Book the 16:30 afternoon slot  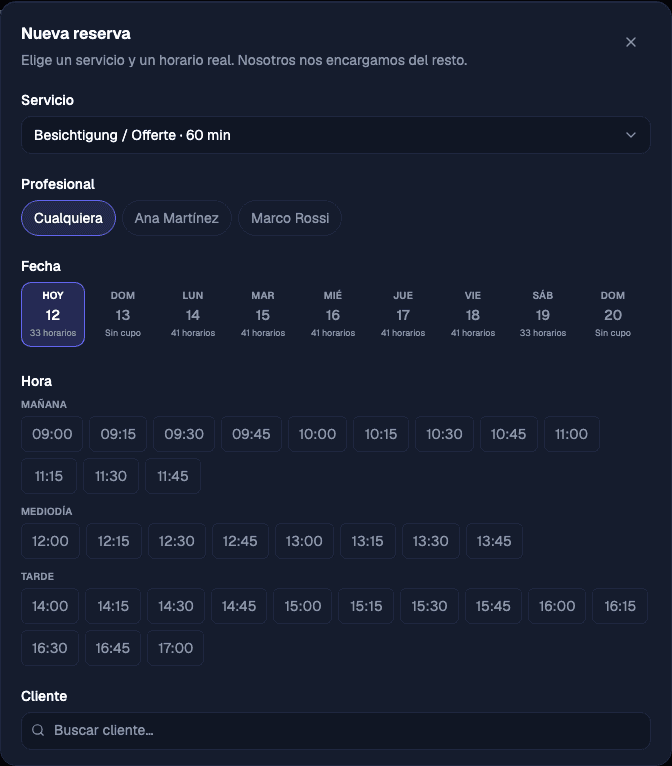click(50, 648)
